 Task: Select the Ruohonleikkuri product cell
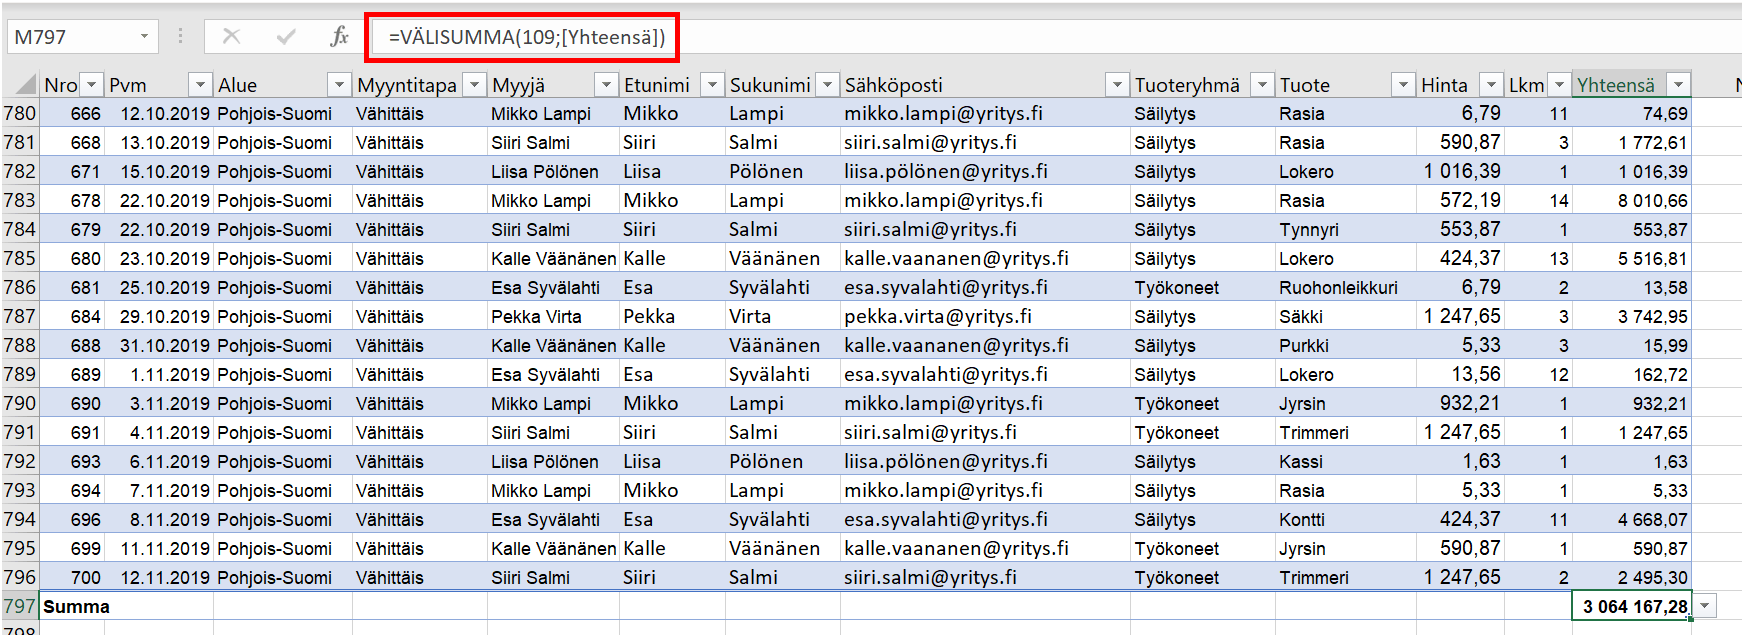point(1346,287)
